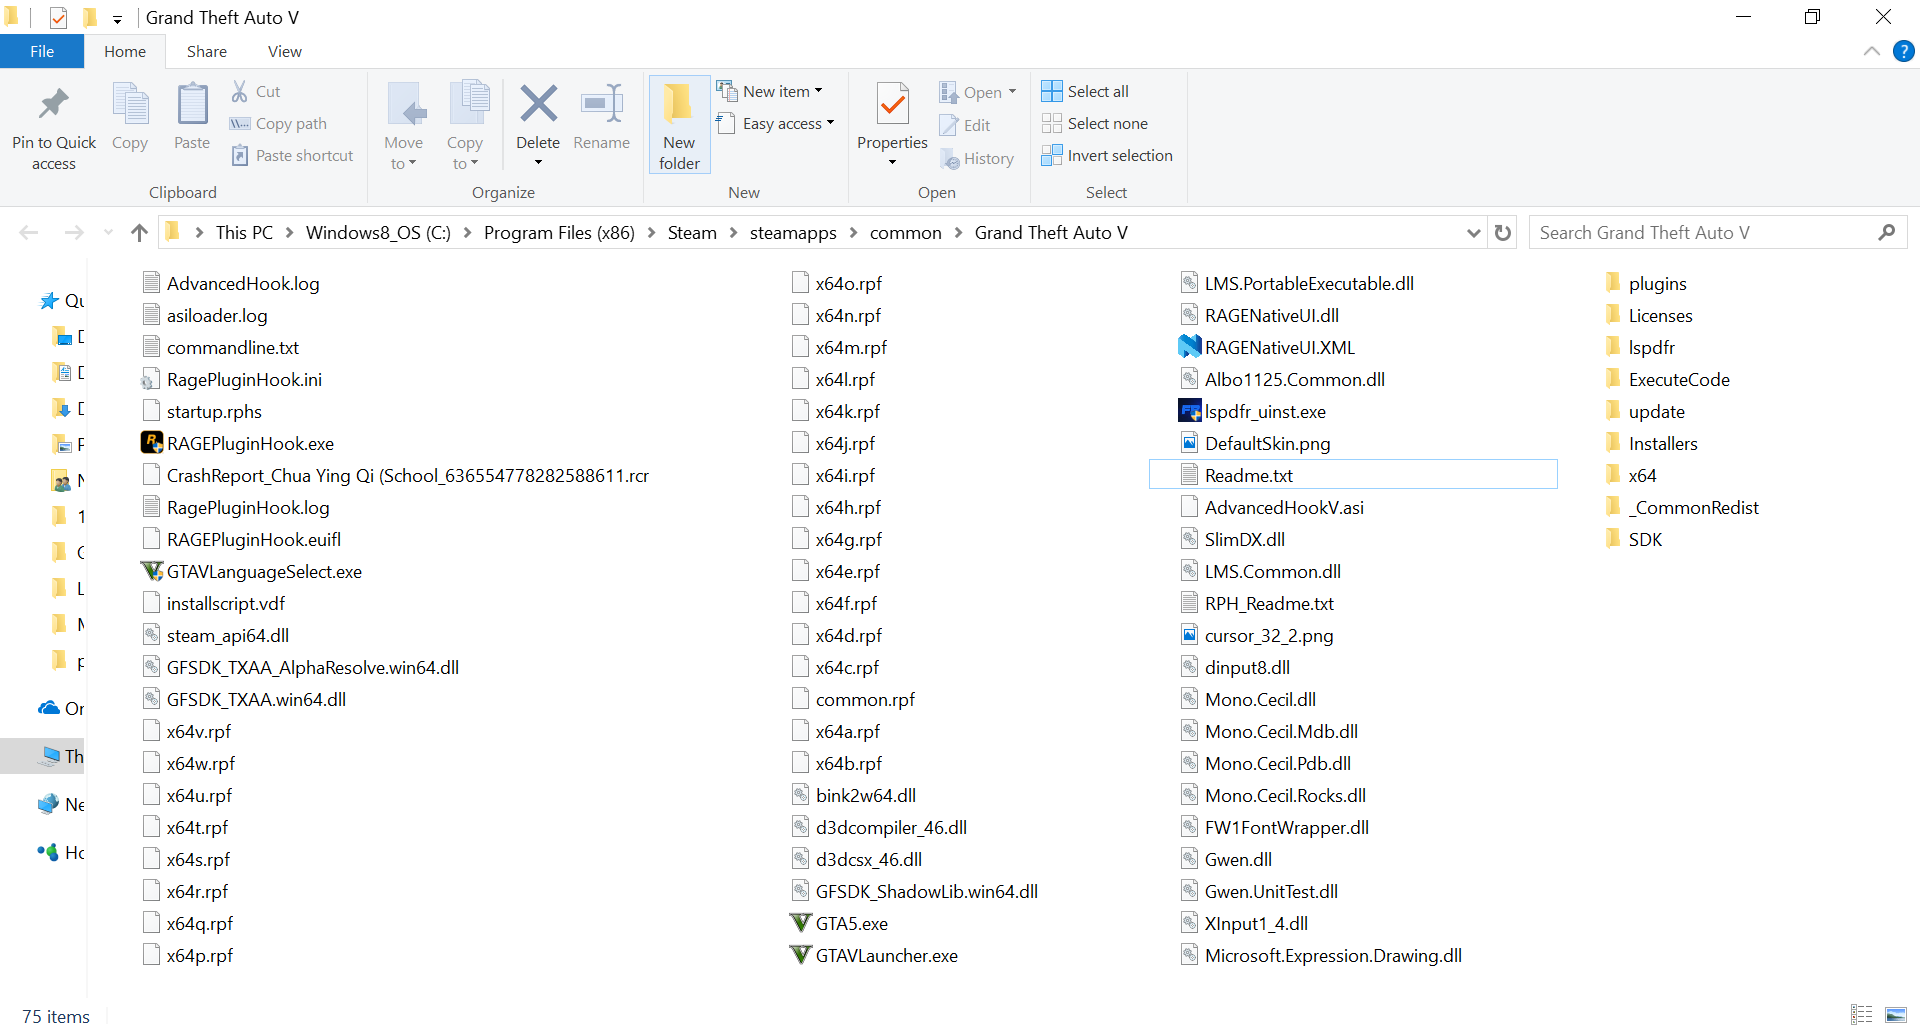Navigate to Steam in the breadcrumb
This screenshot has height=1034, width=1920.
692,232
